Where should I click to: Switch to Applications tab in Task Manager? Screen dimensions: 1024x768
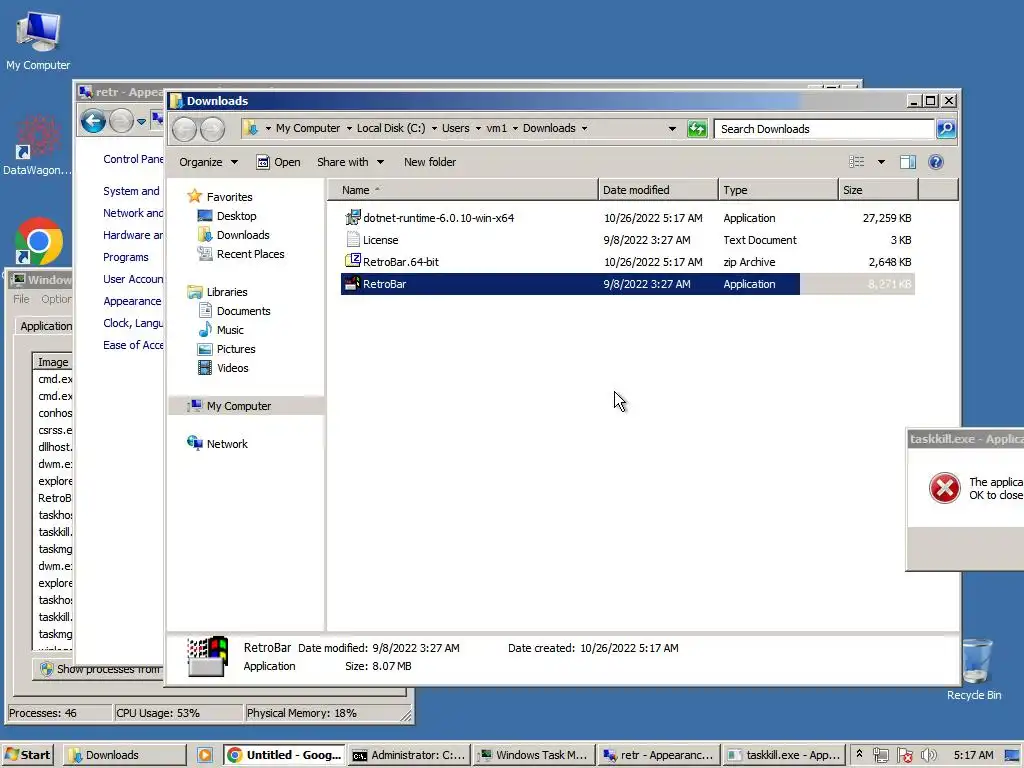(46, 326)
